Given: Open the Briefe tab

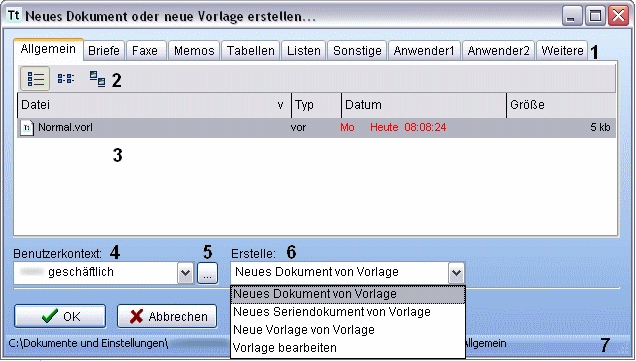Looking at the screenshot, I should tap(104, 51).
